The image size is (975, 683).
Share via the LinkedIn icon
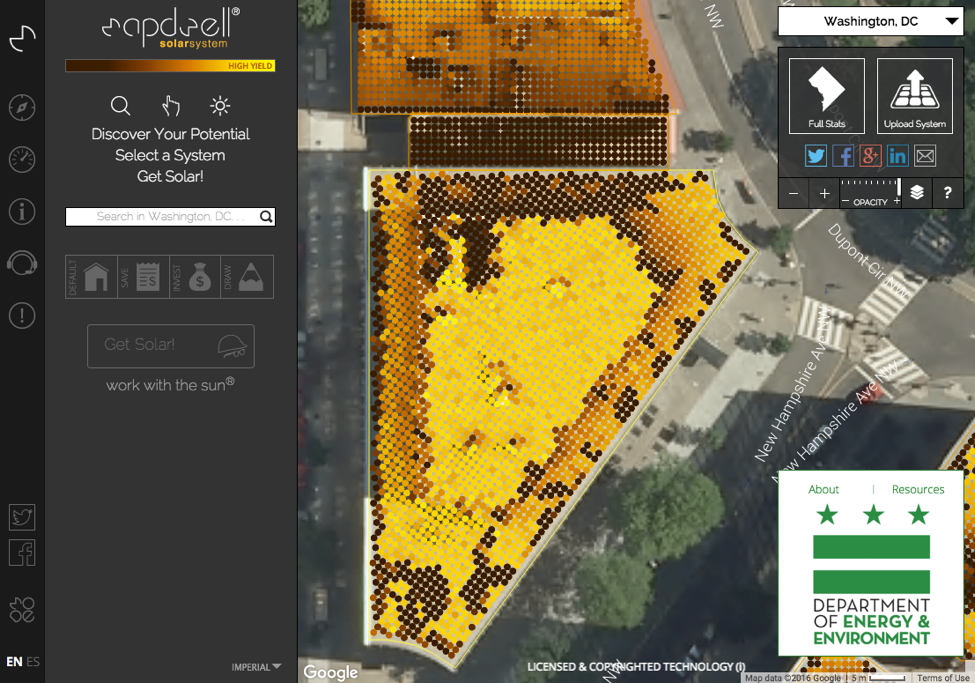pos(897,156)
